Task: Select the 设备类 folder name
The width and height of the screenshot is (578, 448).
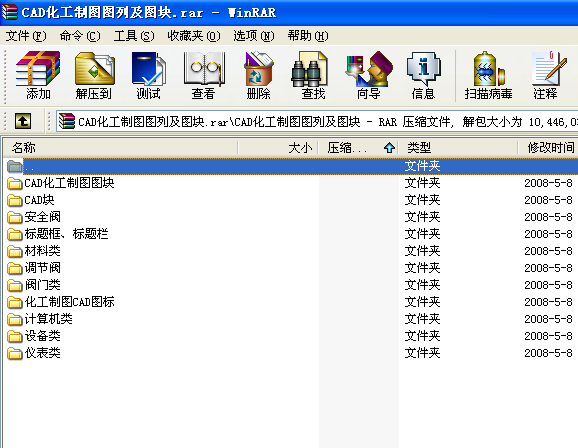Action: click(x=42, y=336)
